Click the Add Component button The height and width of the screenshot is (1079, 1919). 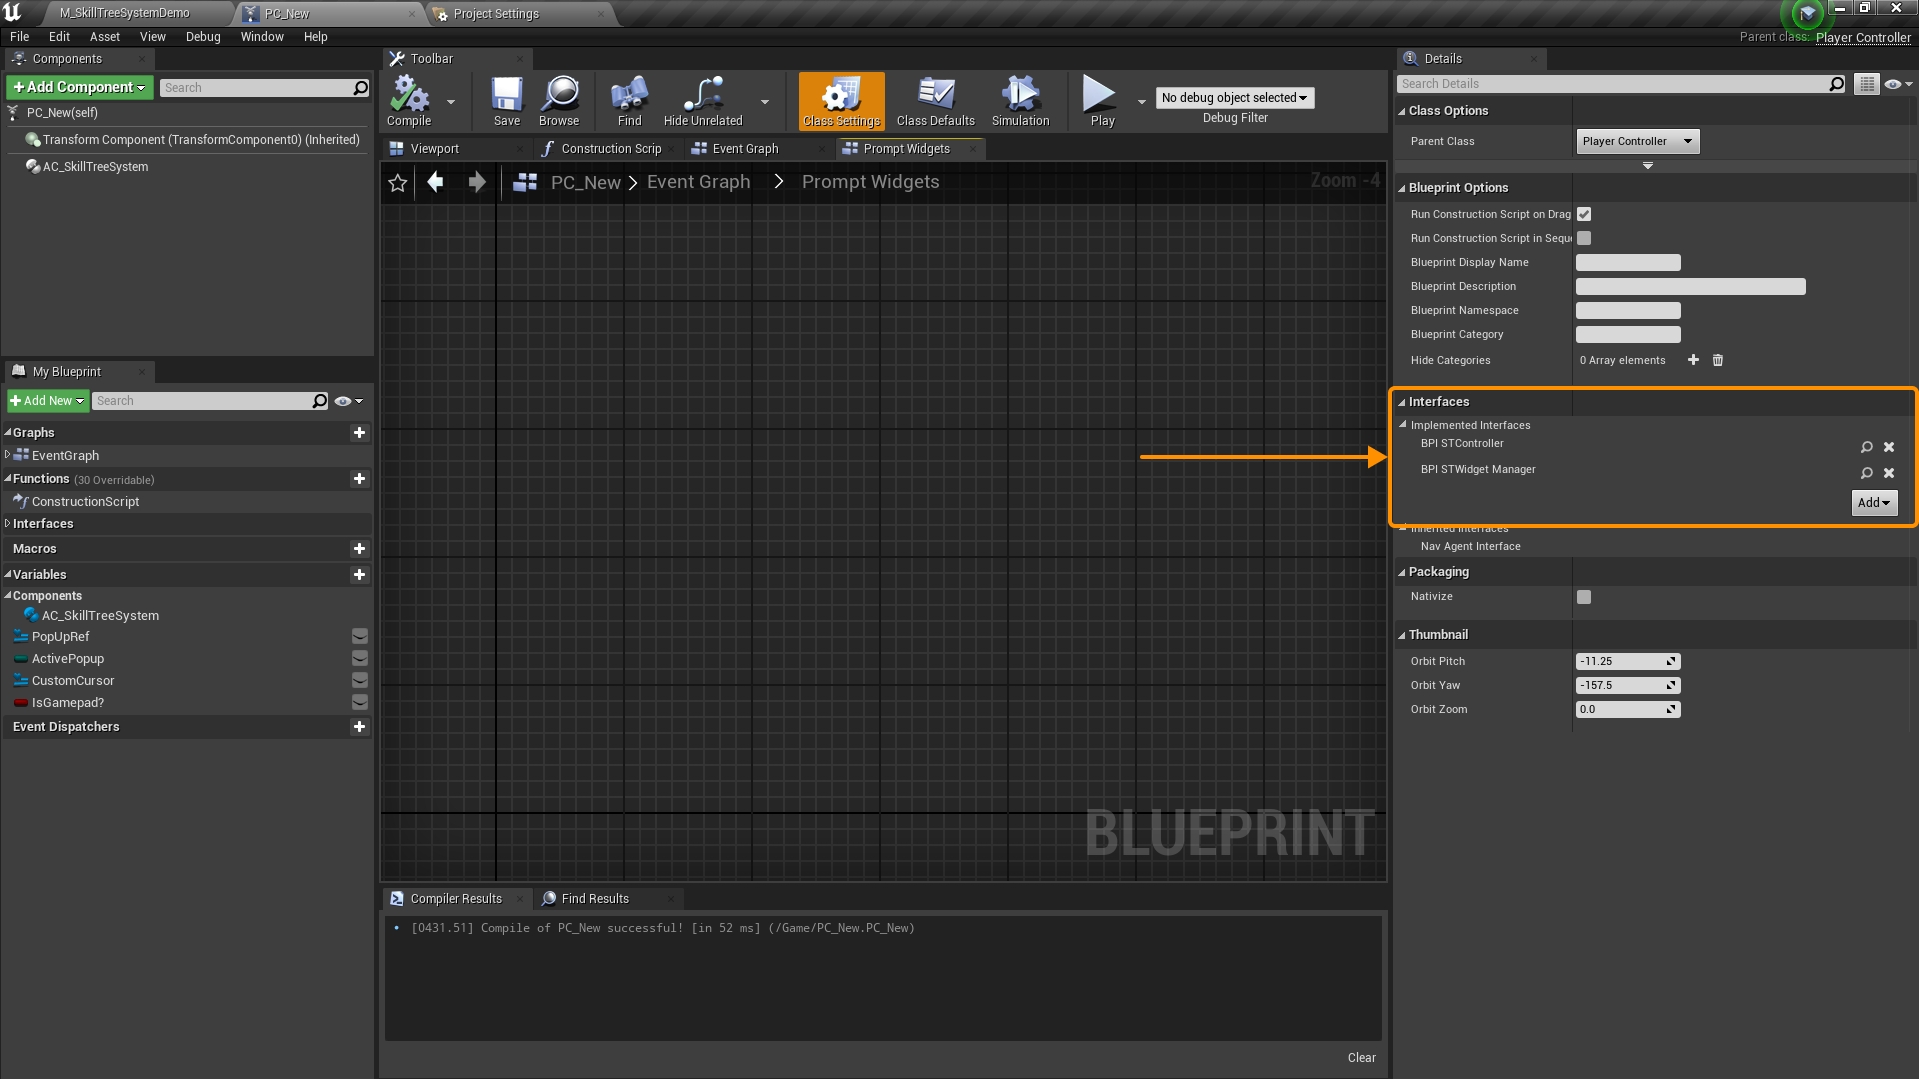click(80, 88)
